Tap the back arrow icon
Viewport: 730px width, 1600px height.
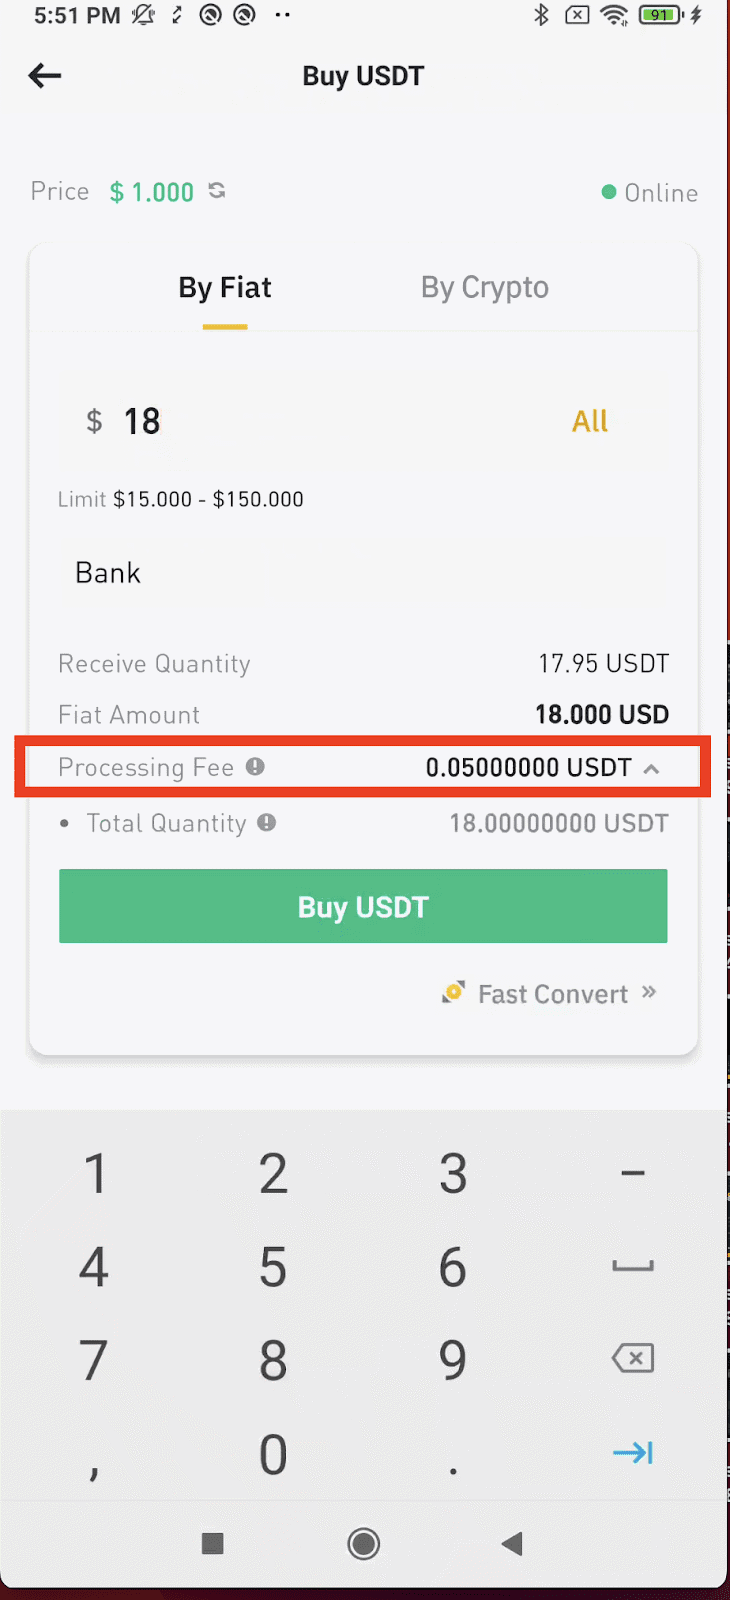(45, 76)
